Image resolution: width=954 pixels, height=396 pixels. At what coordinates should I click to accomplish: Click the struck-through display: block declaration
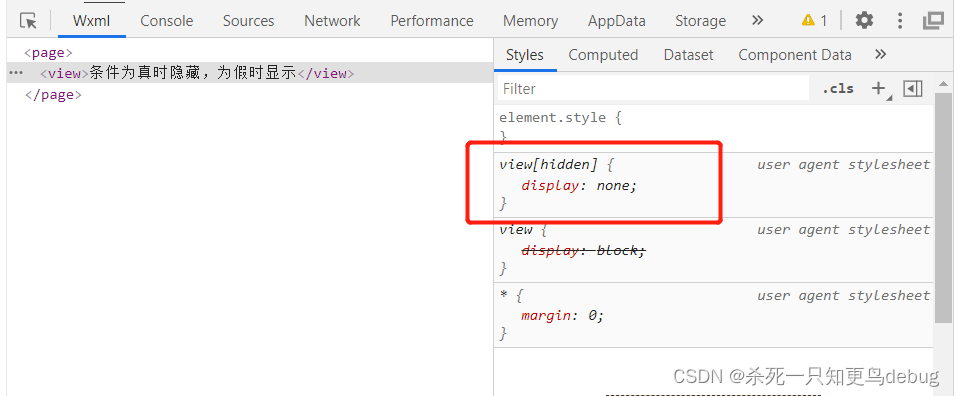[x=583, y=251]
